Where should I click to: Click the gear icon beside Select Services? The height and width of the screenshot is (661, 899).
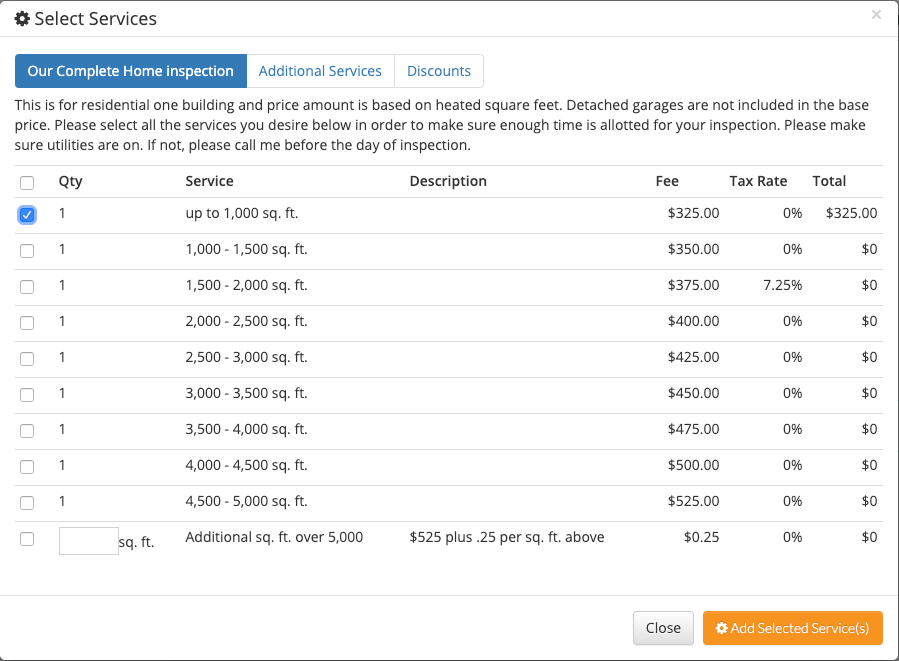click(22, 19)
